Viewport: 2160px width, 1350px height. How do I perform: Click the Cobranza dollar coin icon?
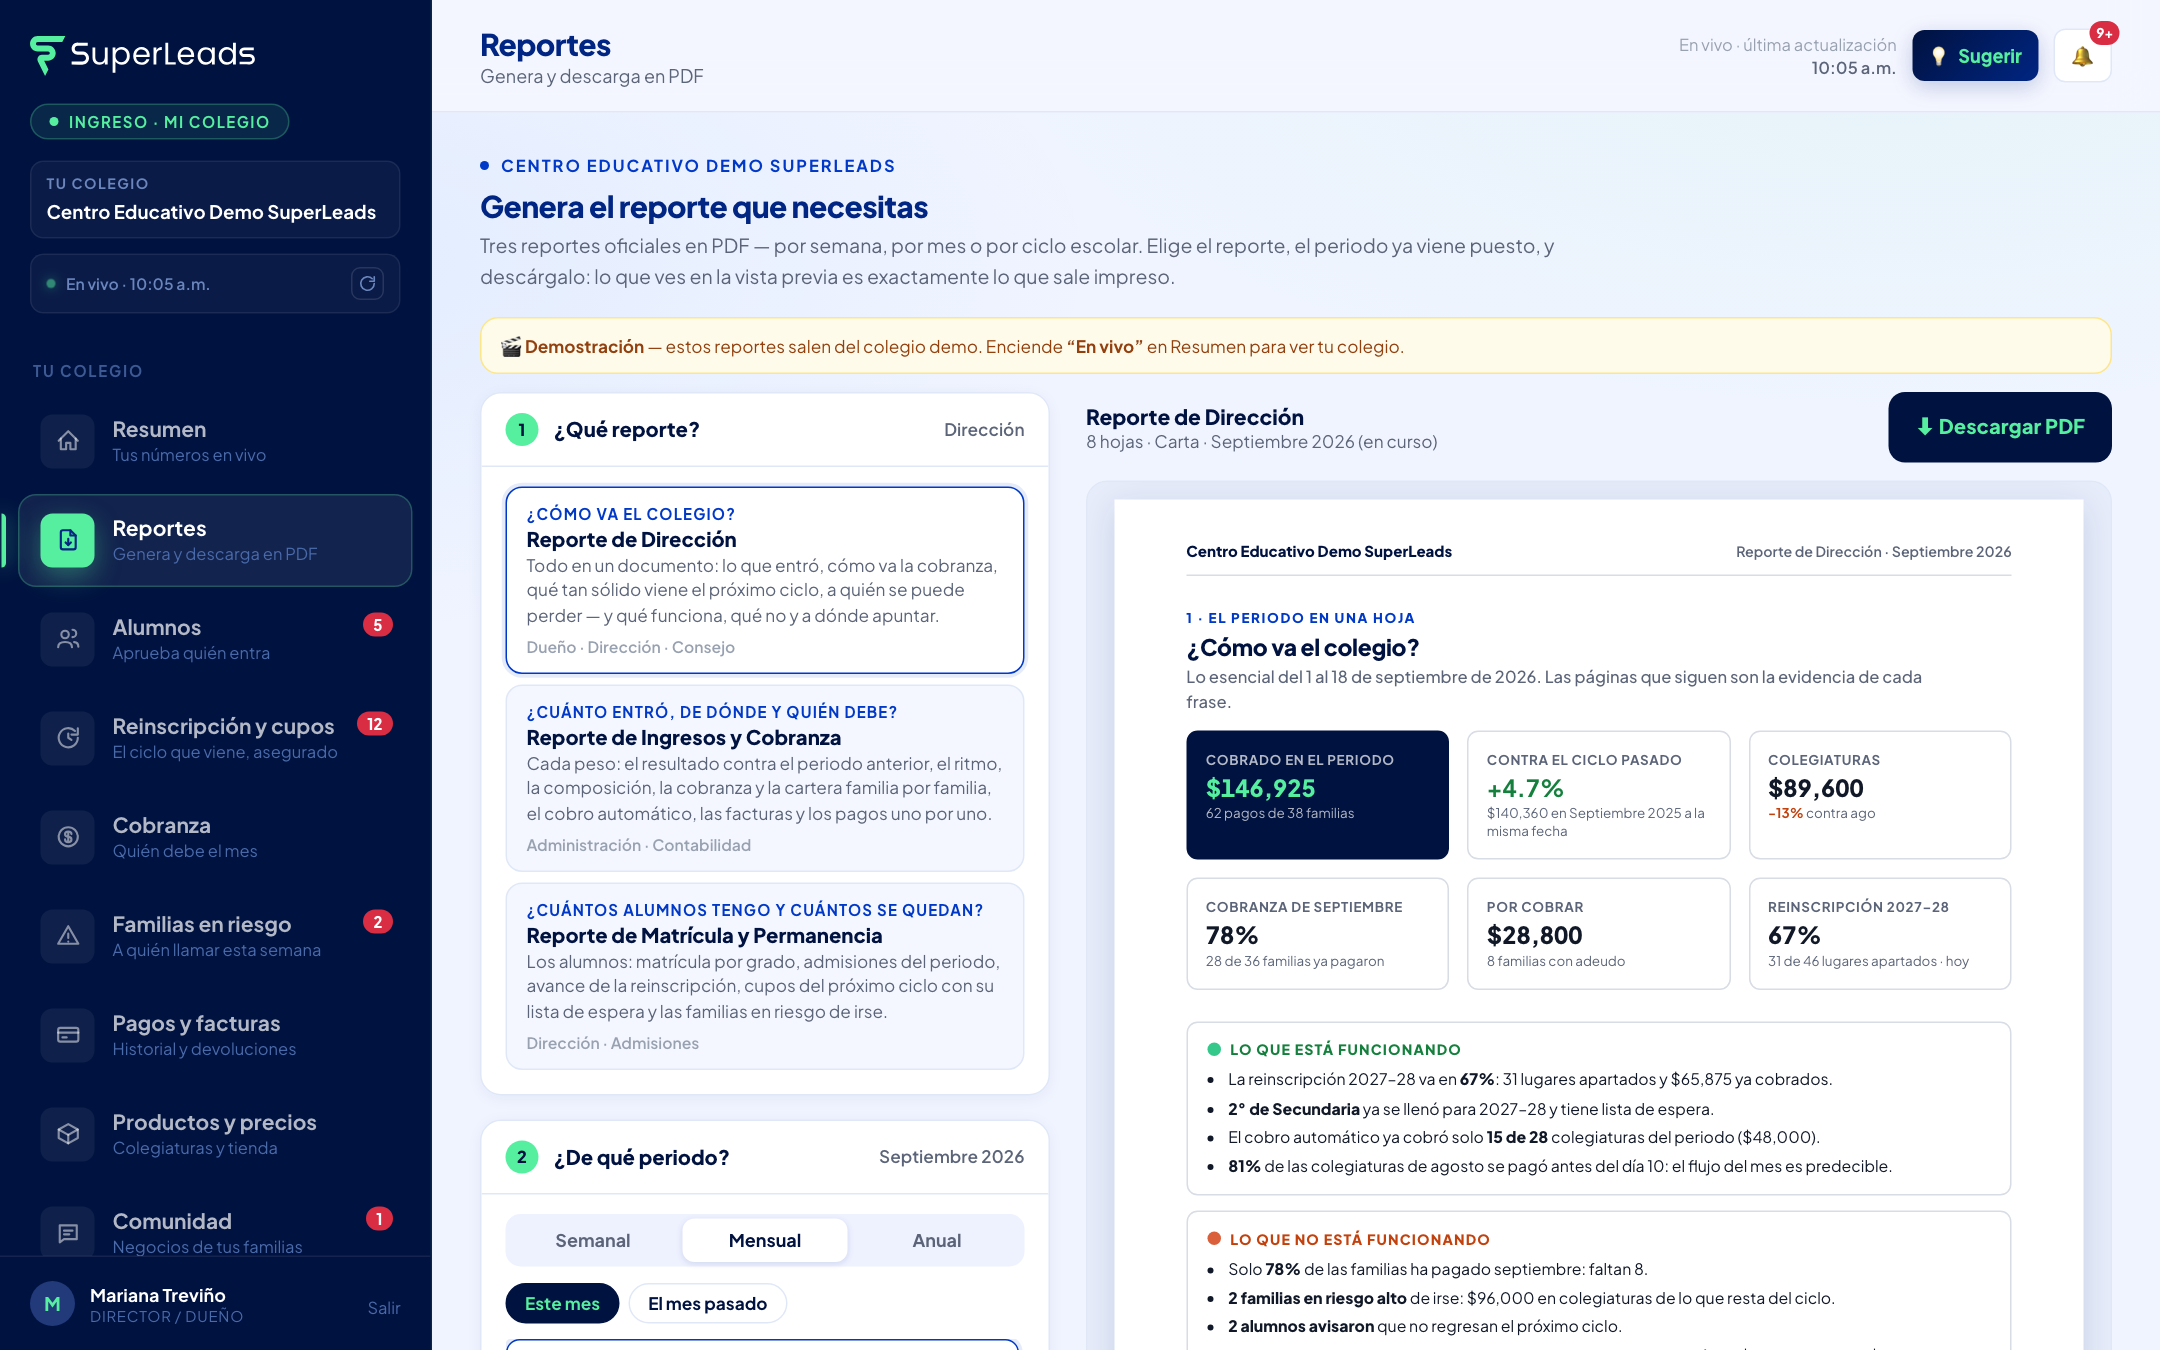point(68,837)
